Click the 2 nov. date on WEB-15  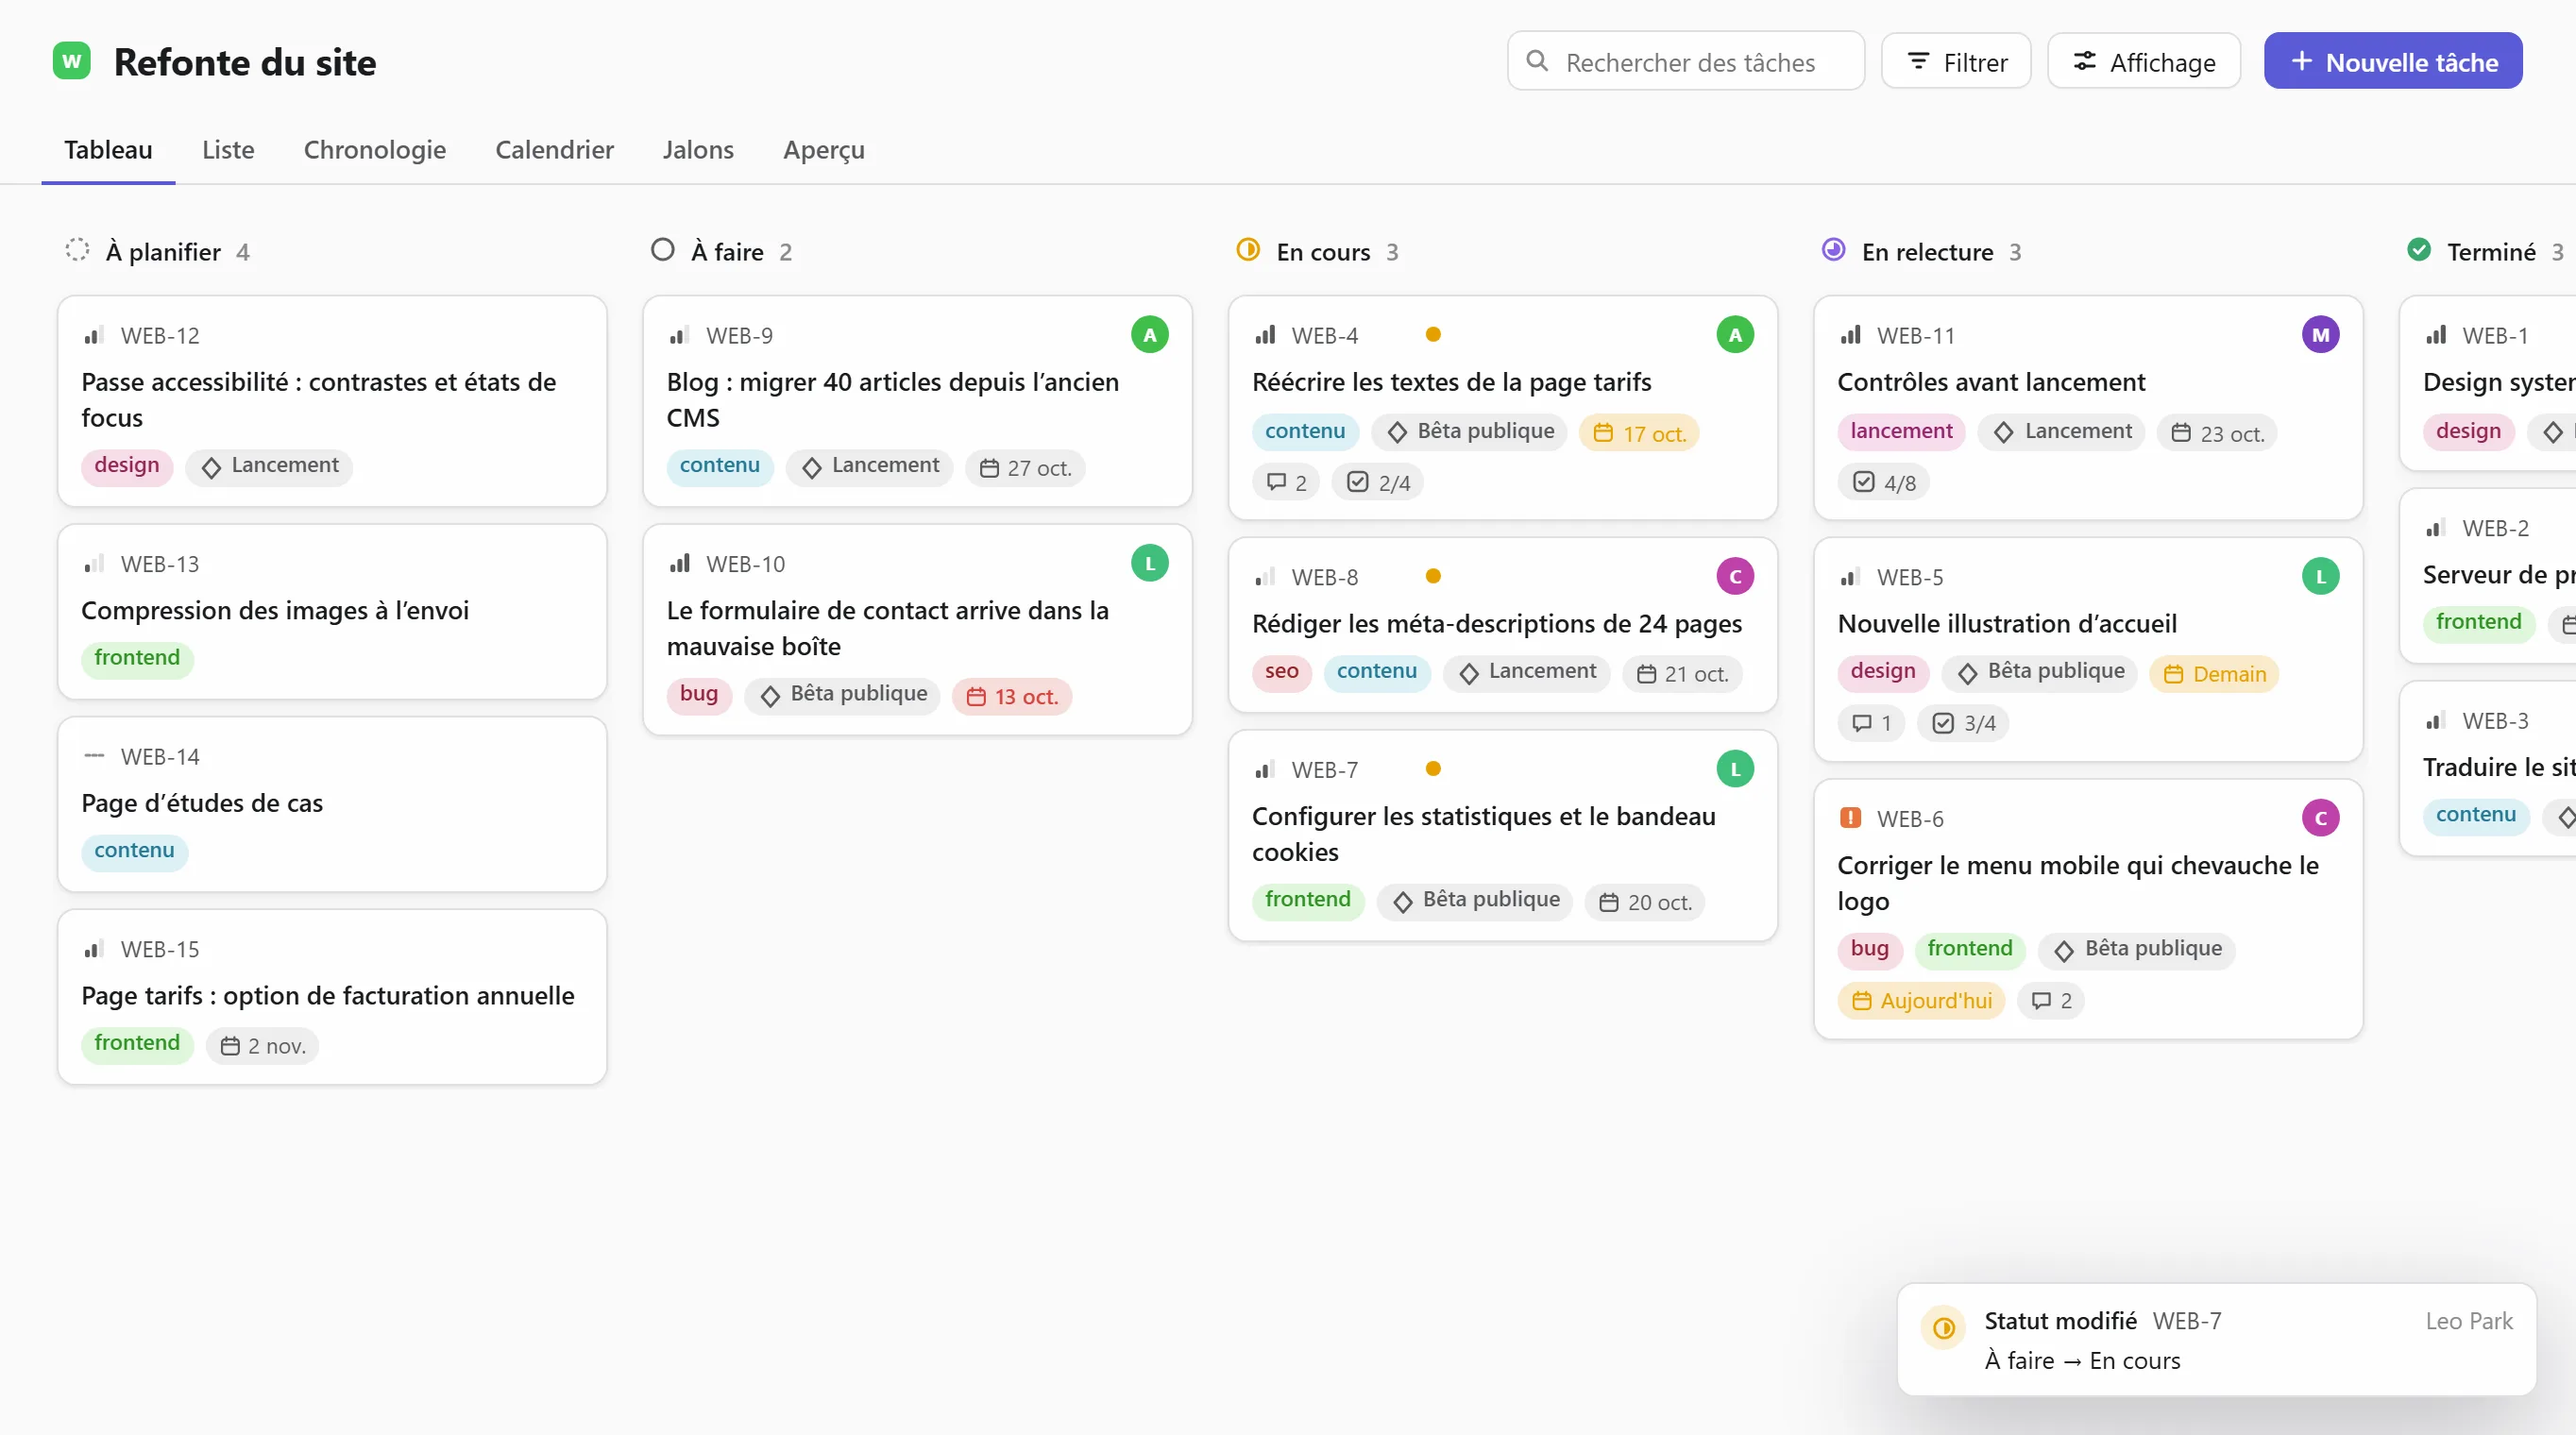262,1045
